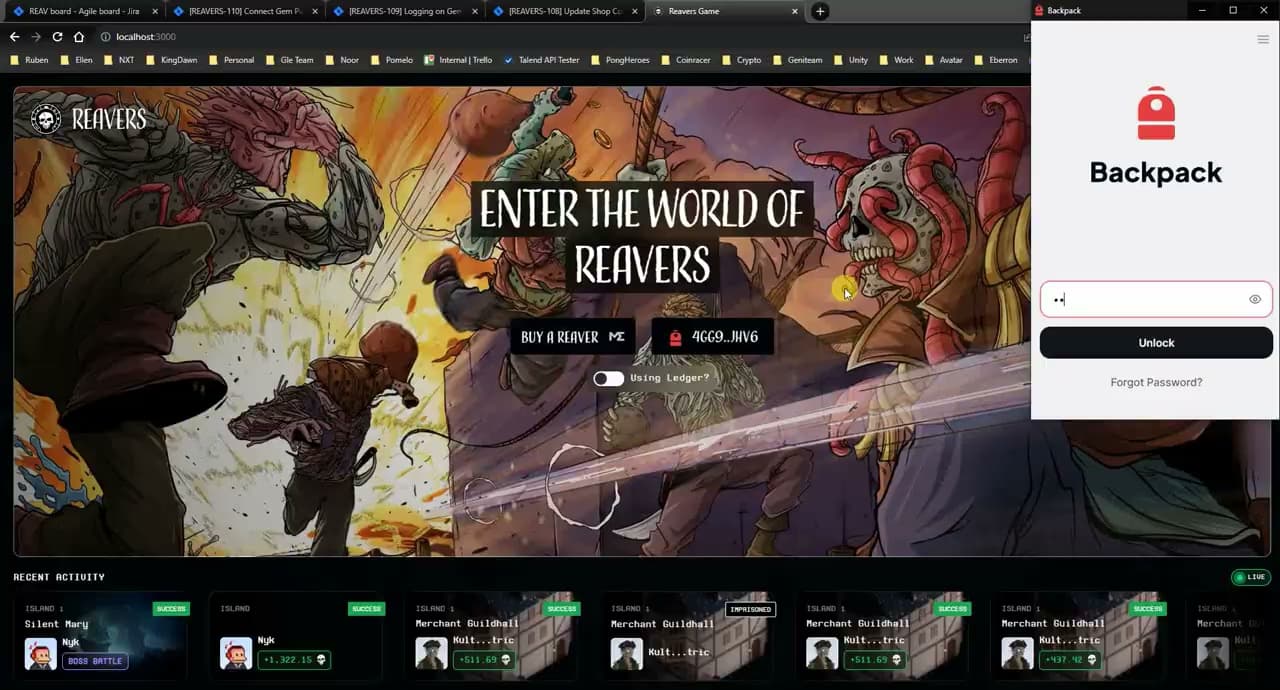Click the Buy a Reaver button

pyautogui.click(x=573, y=337)
